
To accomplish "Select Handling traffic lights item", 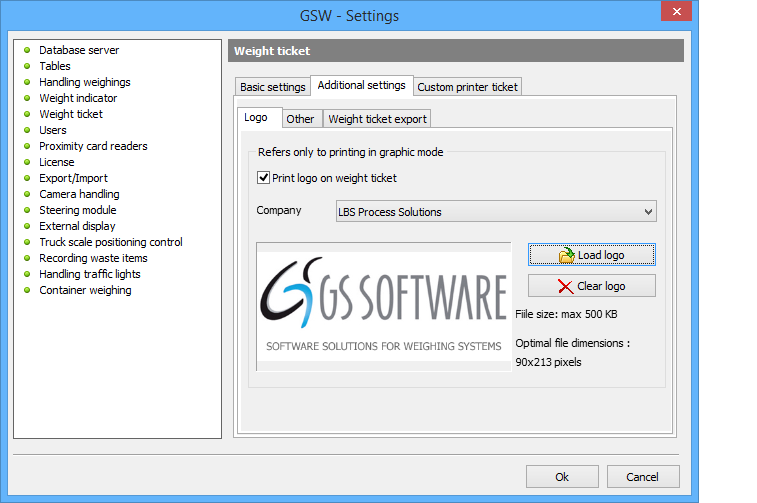I will pyautogui.click(x=90, y=274).
